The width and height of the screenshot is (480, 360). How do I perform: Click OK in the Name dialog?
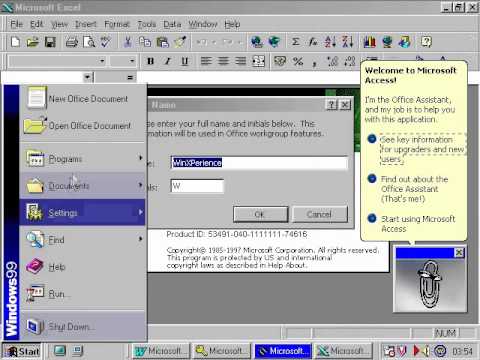pyautogui.click(x=260, y=214)
